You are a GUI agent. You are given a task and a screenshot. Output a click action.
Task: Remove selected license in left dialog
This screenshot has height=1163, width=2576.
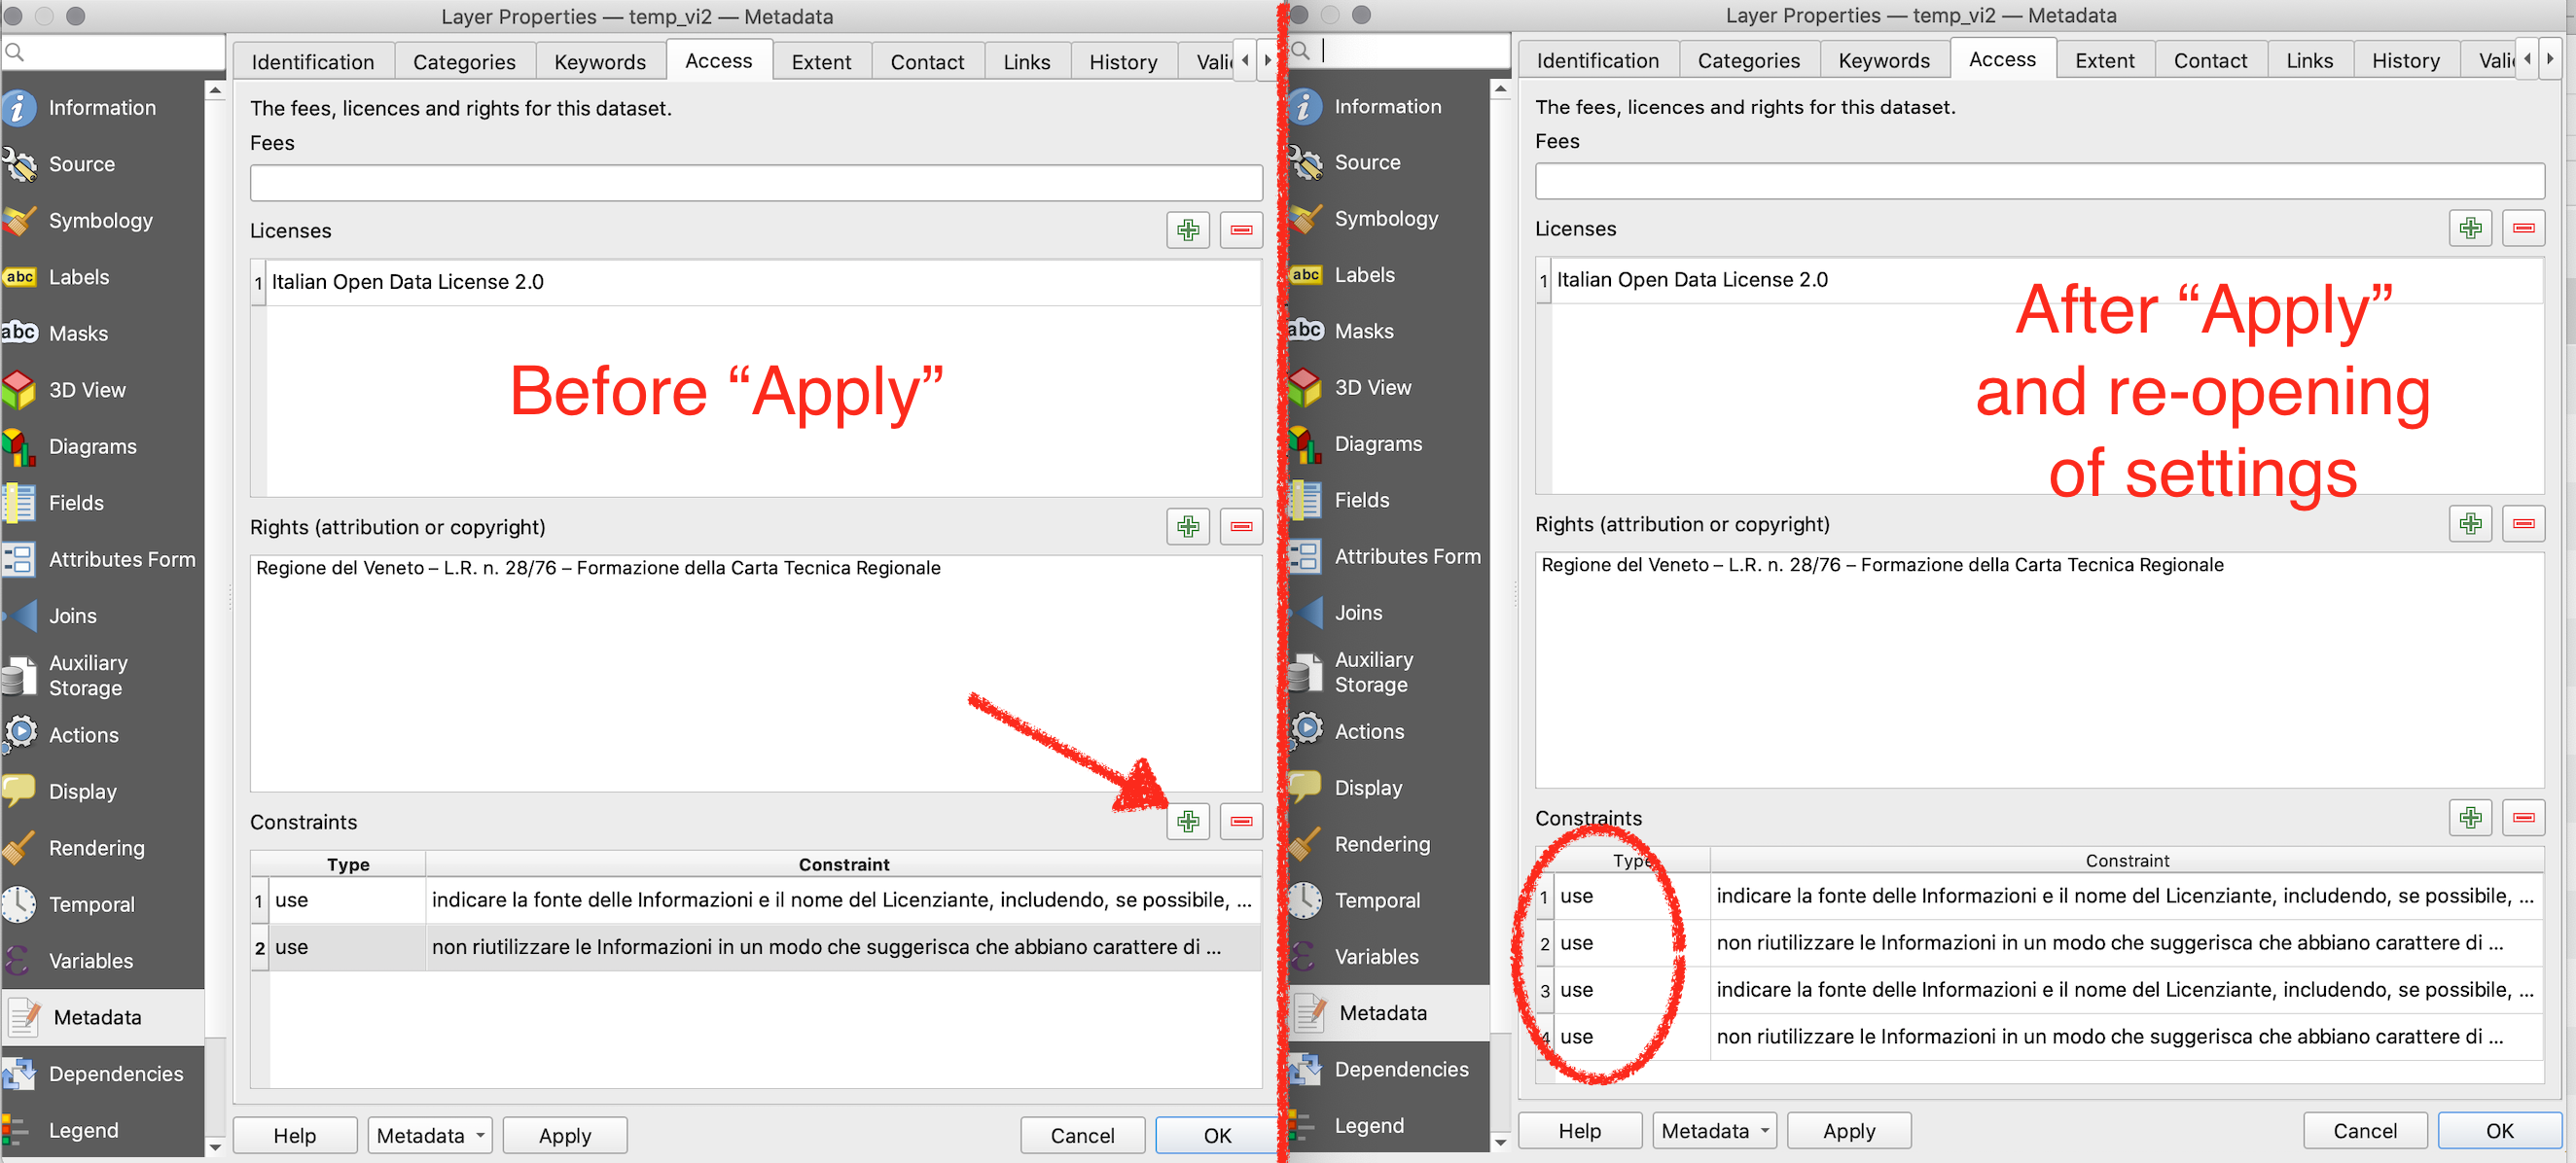click(1240, 230)
